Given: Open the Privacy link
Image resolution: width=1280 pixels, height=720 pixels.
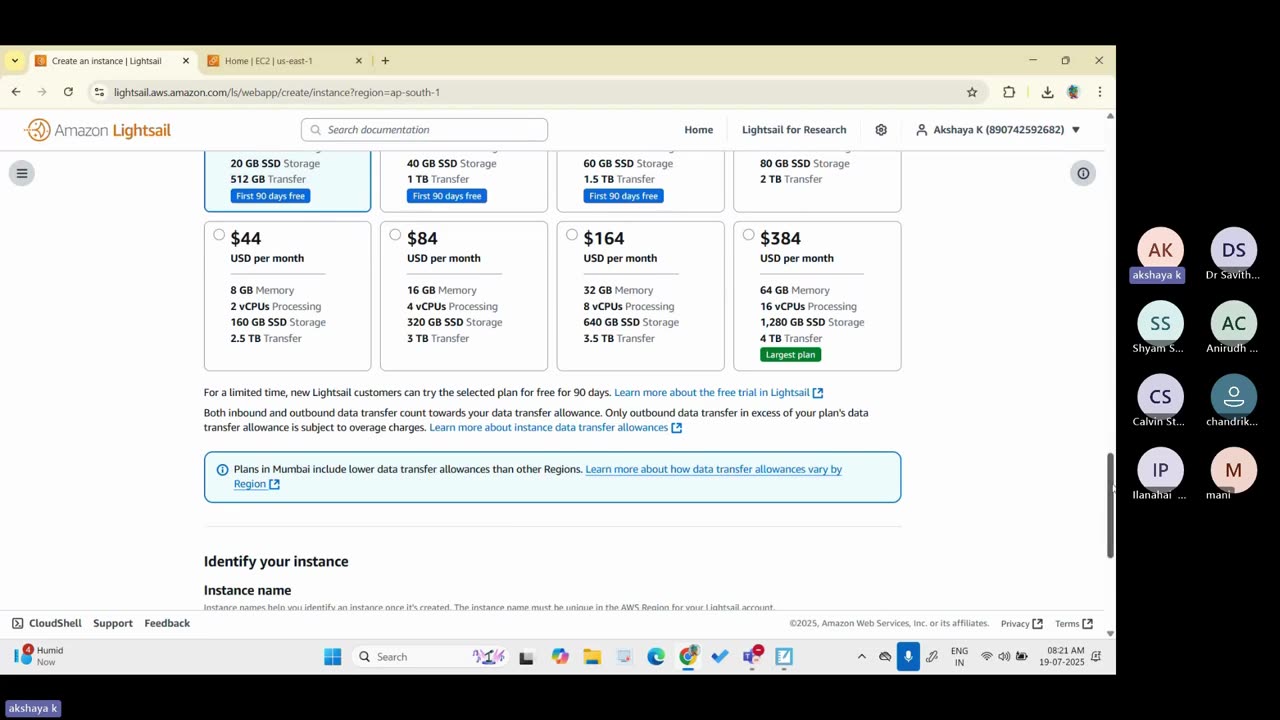Looking at the screenshot, I should click(1022, 623).
